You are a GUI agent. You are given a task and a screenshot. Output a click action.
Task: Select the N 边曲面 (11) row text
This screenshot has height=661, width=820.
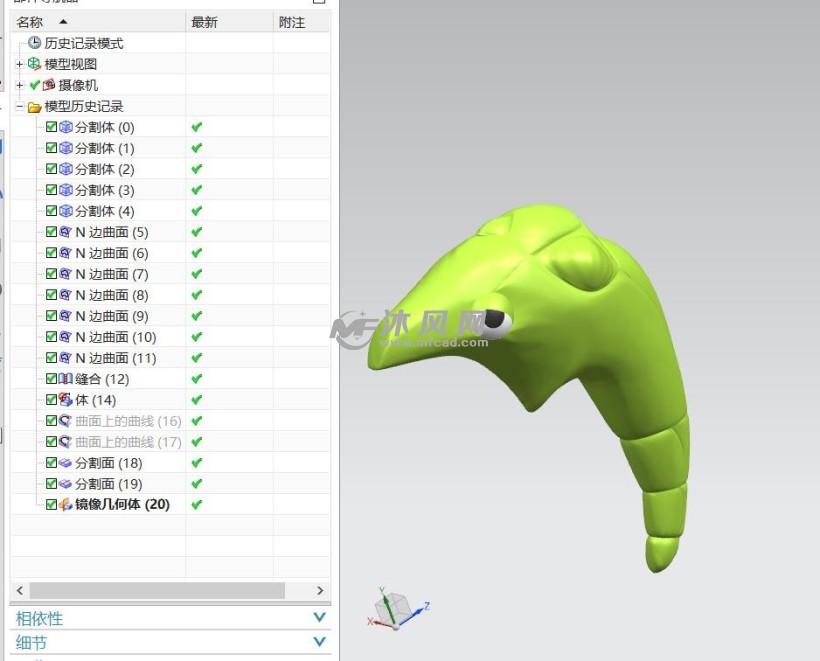tap(116, 358)
